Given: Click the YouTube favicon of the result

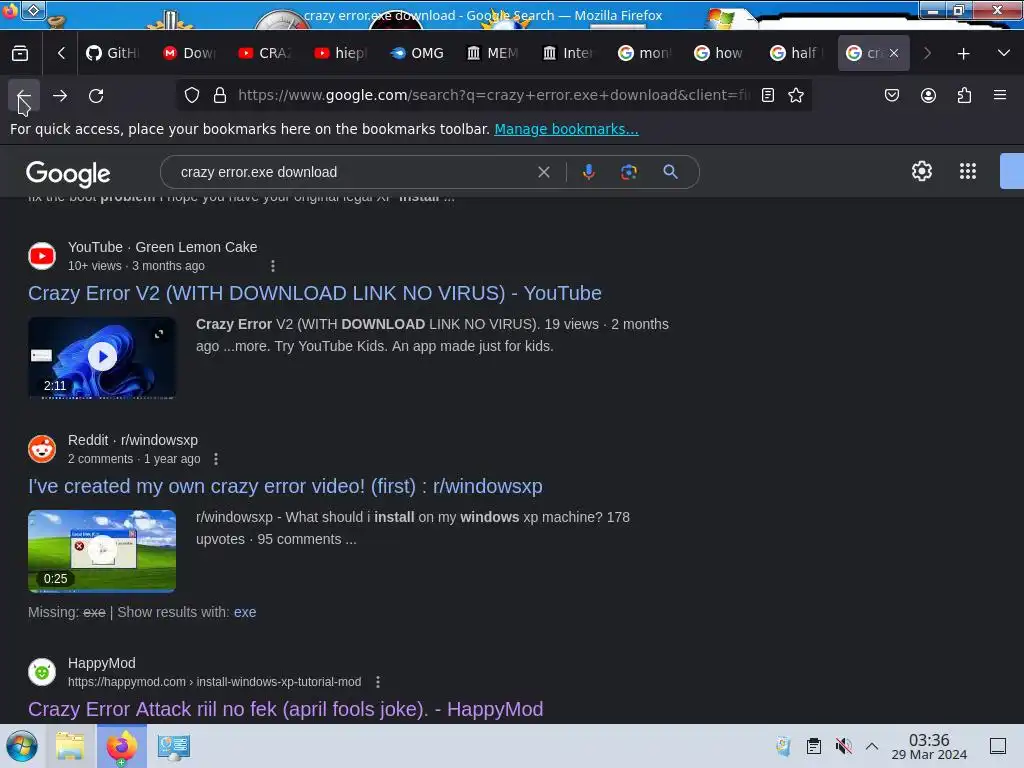Looking at the screenshot, I should (x=42, y=256).
